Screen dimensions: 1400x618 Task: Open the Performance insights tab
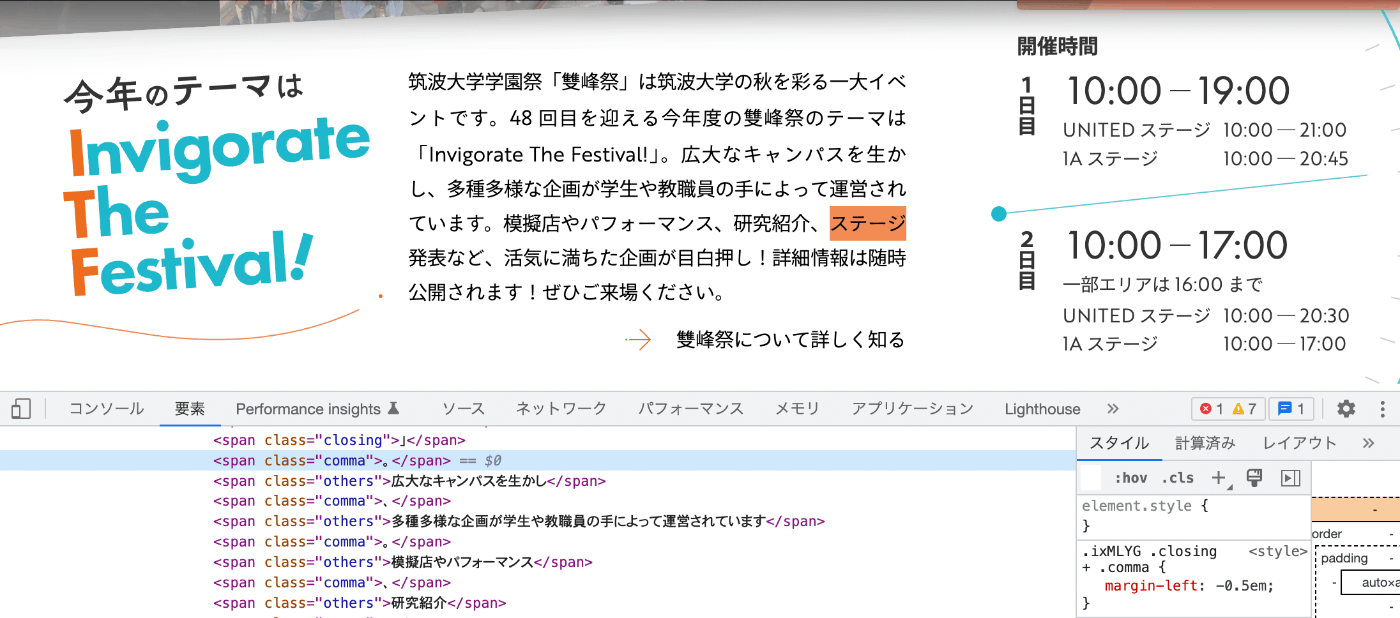click(x=318, y=409)
